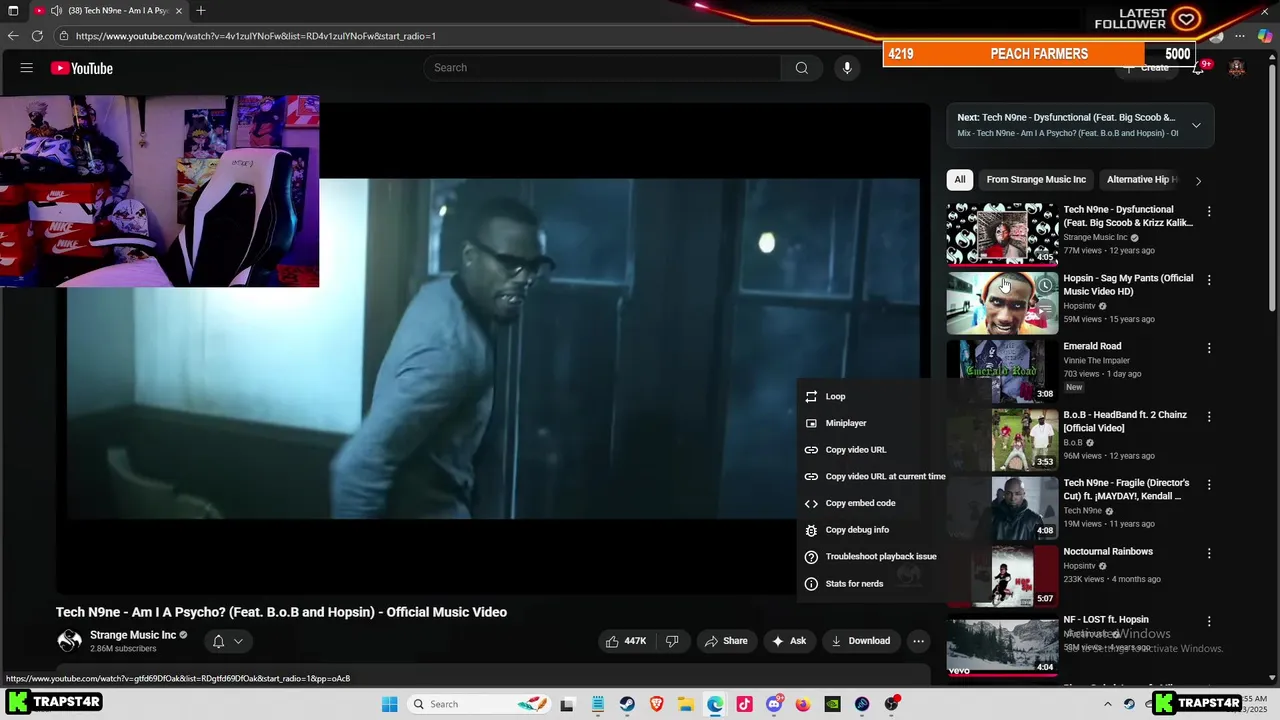1280x720 pixels.
Task: Reload the page with the refresh icon
Action: tap(37, 36)
